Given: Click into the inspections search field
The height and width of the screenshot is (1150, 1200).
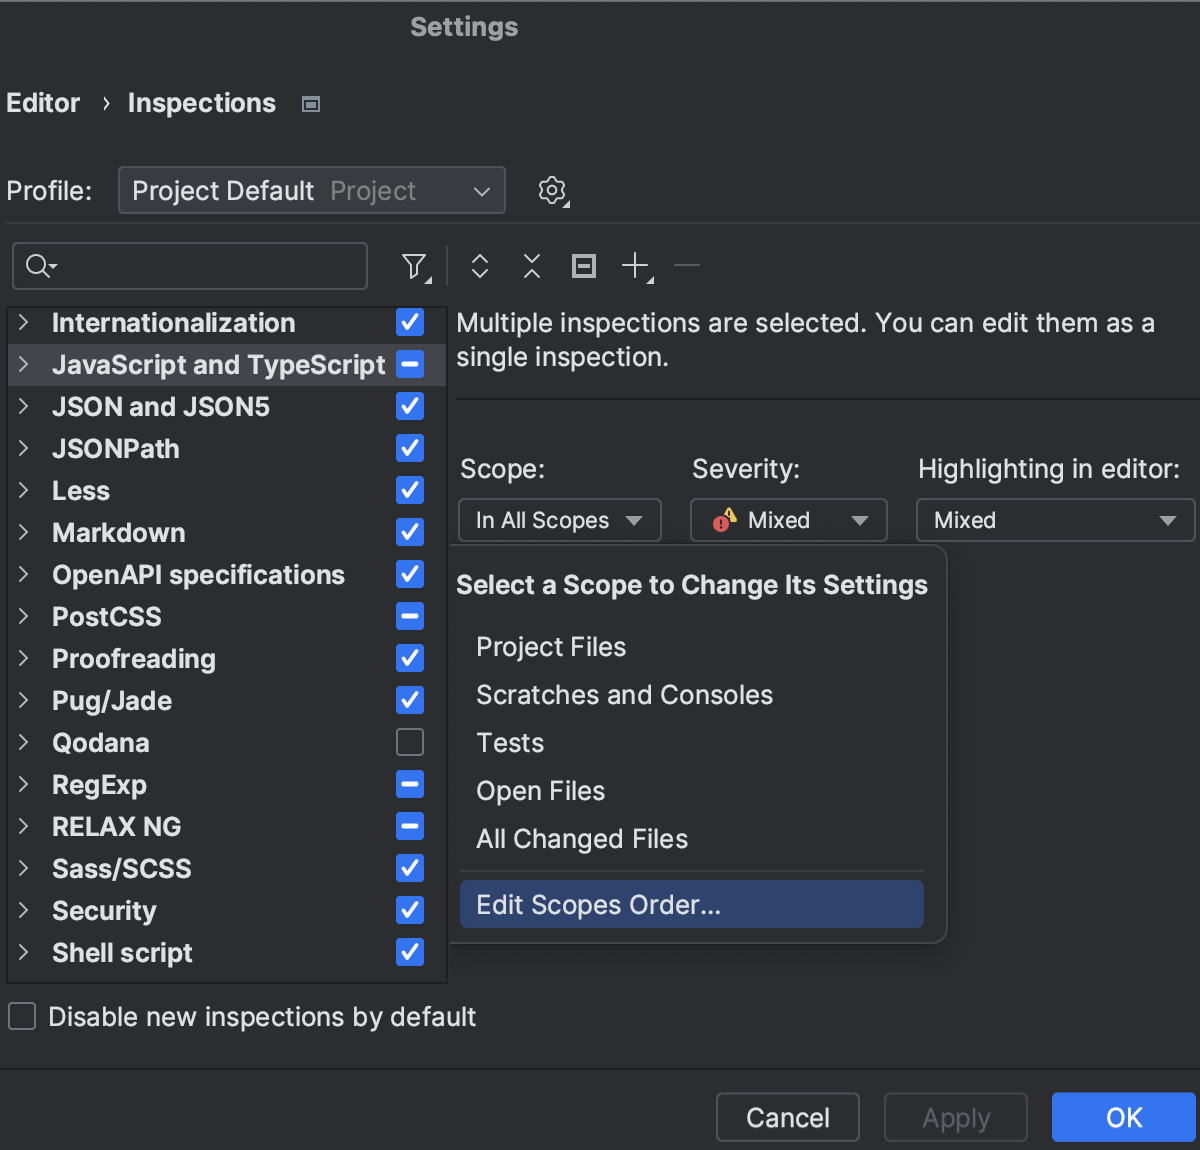Looking at the screenshot, I should click(200, 266).
